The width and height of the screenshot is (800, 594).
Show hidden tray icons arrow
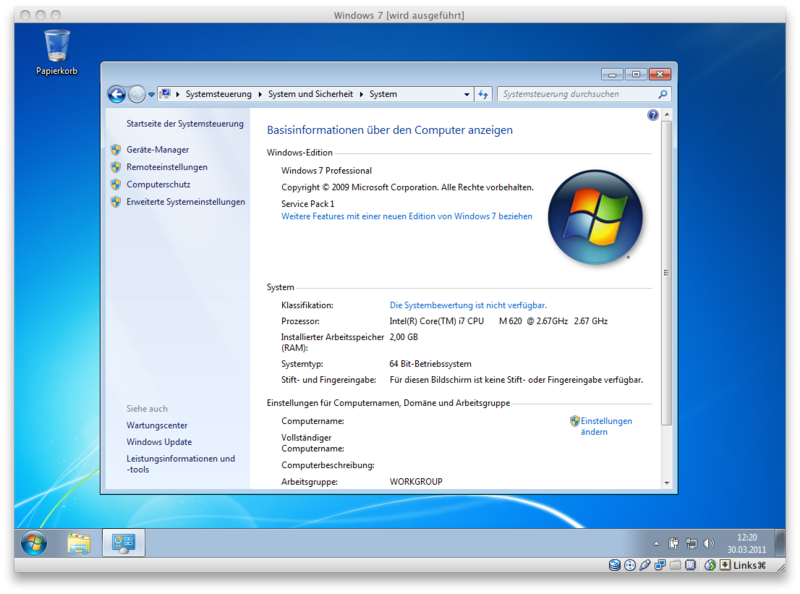pyautogui.click(x=657, y=544)
